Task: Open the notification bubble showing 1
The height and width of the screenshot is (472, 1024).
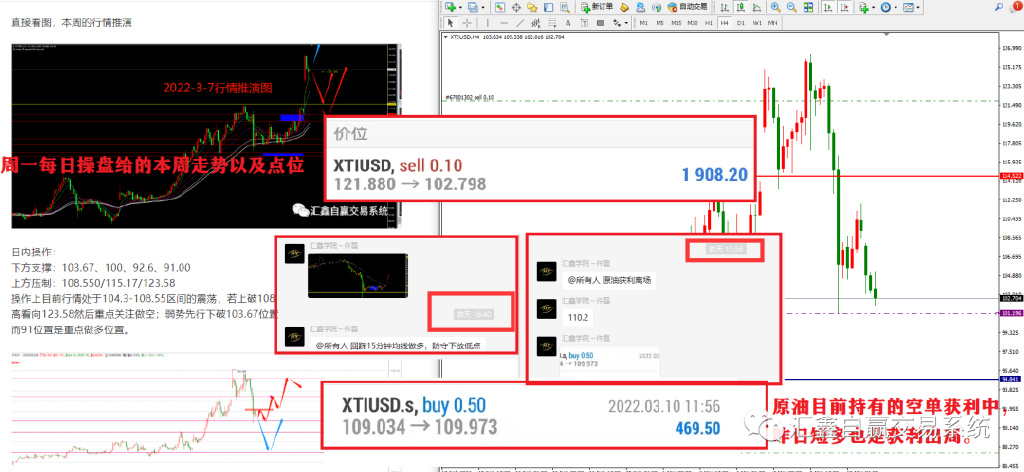Action: 1015,7
